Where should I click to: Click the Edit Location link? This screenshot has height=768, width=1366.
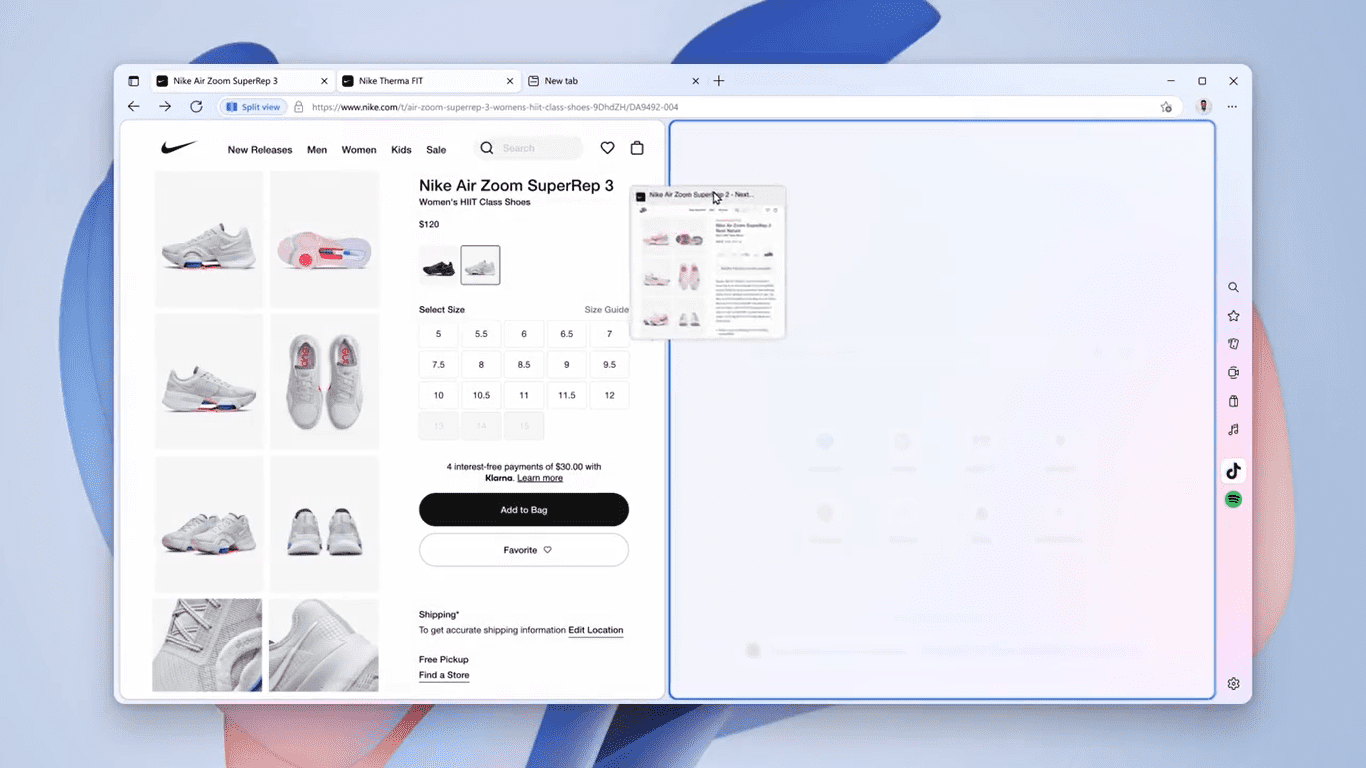pos(596,631)
